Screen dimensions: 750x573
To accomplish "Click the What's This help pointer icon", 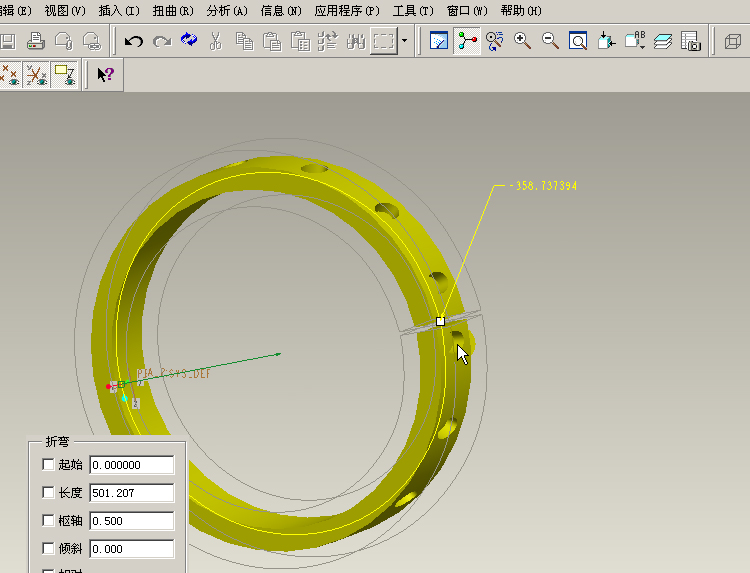I will coord(105,74).
